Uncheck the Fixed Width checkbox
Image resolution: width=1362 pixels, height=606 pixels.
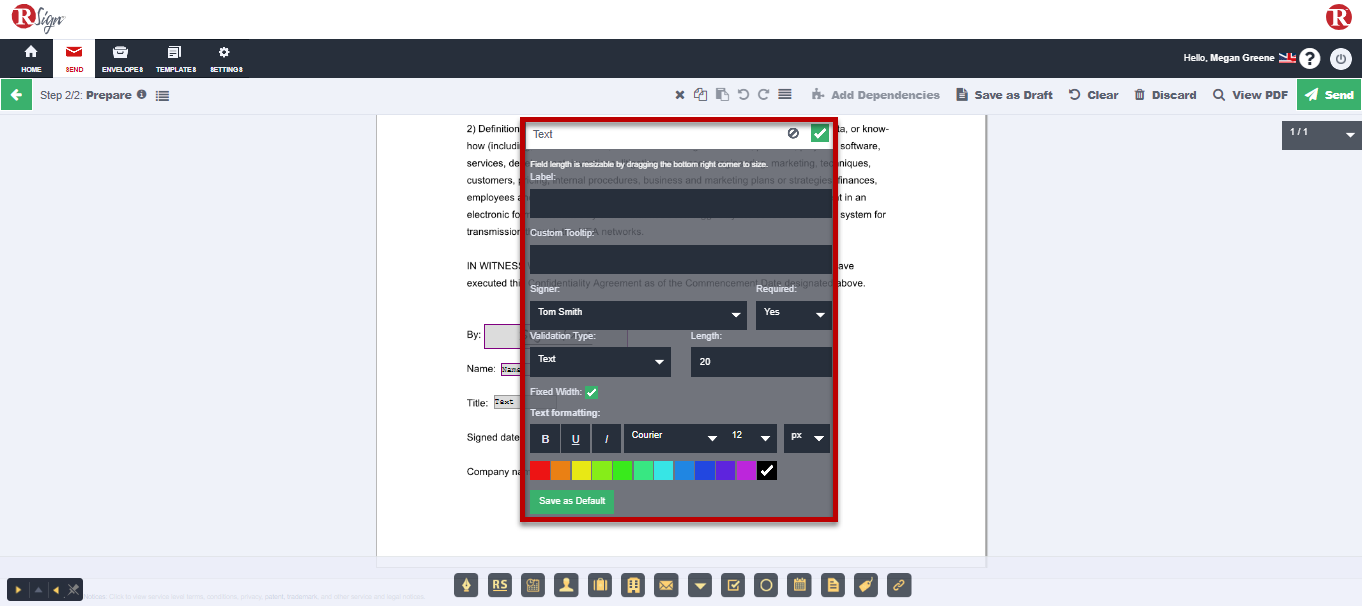coord(592,393)
